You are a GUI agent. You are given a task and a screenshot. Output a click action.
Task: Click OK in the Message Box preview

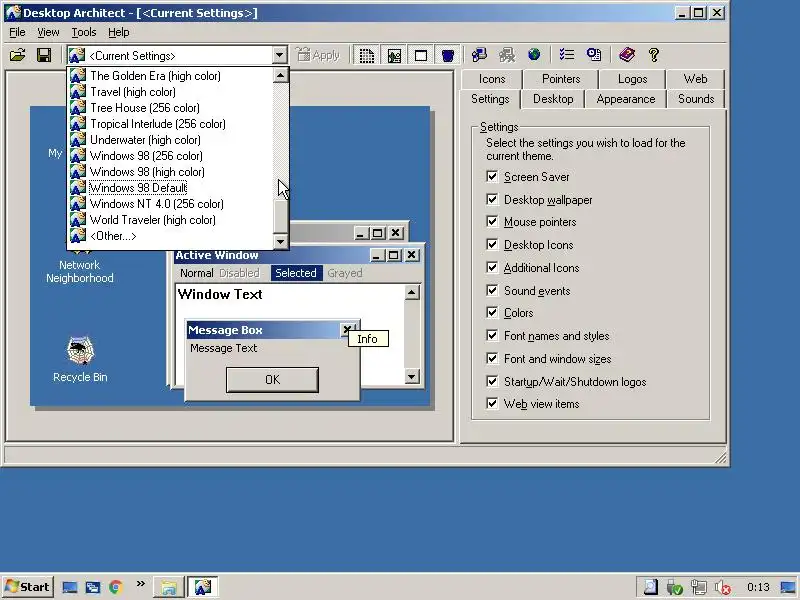click(x=272, y=380)
